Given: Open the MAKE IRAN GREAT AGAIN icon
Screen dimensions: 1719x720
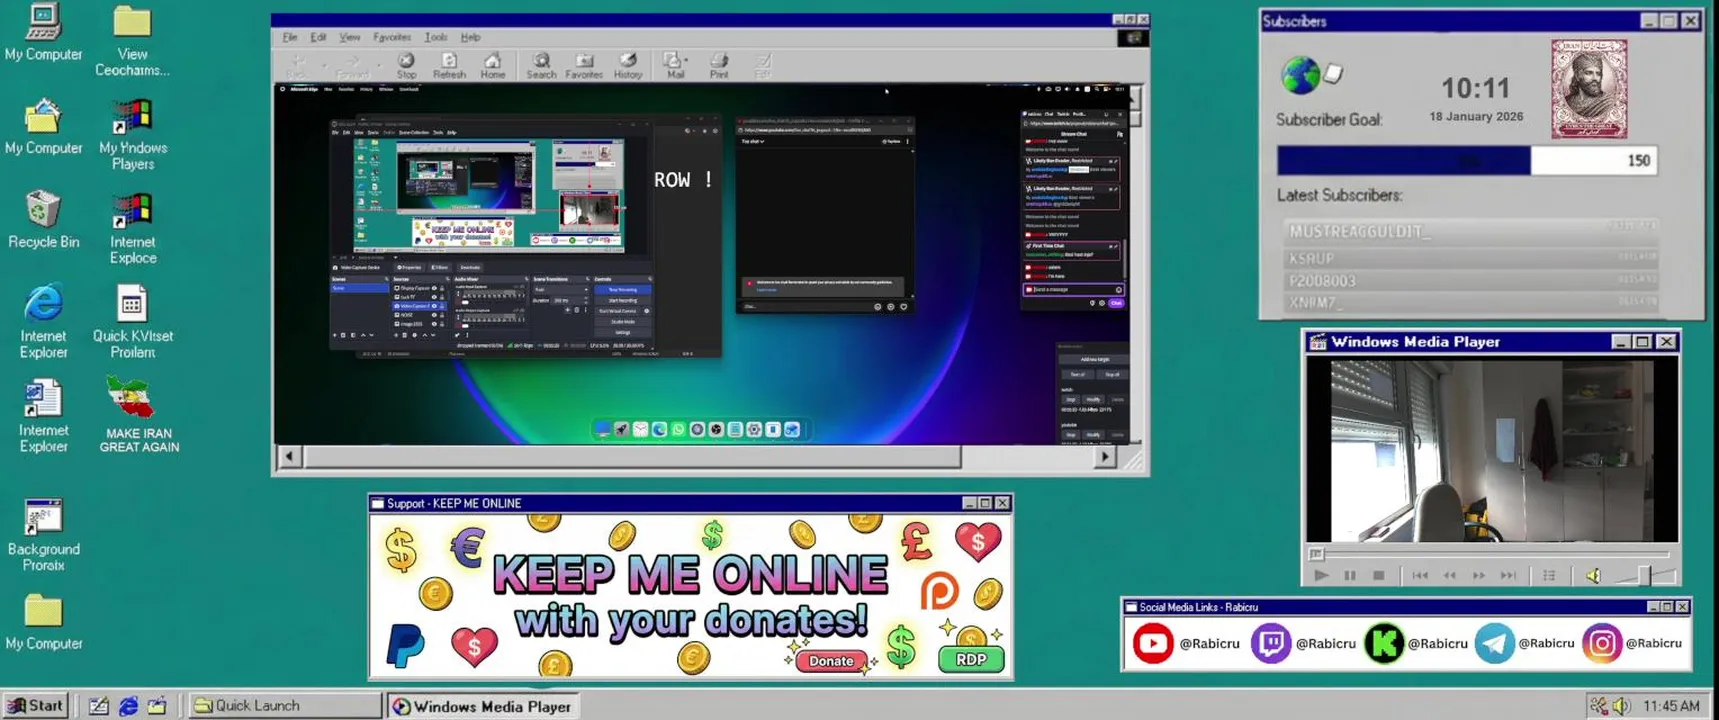Looking at the screenshot, I should pos(138,415).
